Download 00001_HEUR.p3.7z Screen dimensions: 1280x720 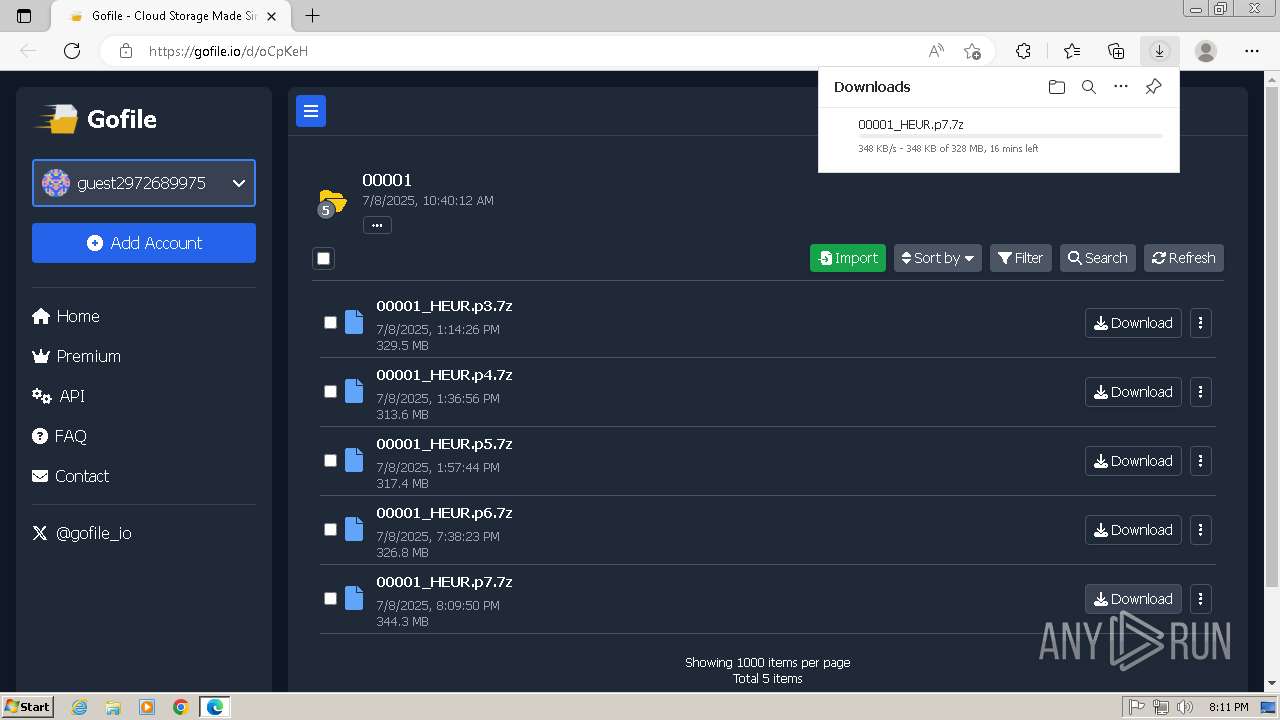click(x=1133, y=323)
